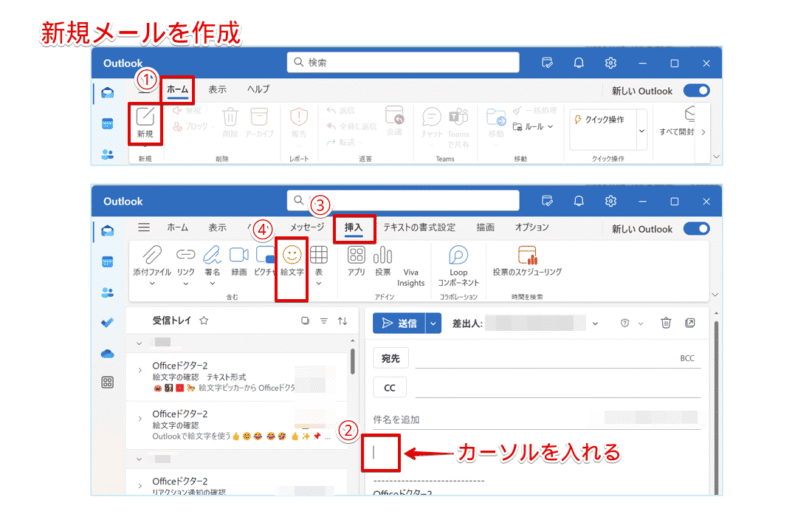Open message with Outlookで絵文字を使う preview

point(237,425)
